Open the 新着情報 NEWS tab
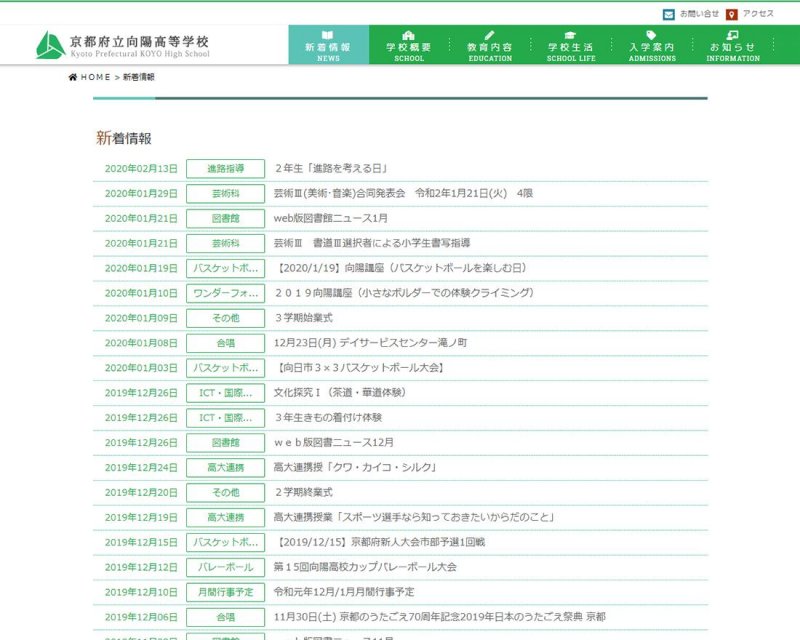Image resolution: width=800 pixels, height=640 pixels. [328, 46]
